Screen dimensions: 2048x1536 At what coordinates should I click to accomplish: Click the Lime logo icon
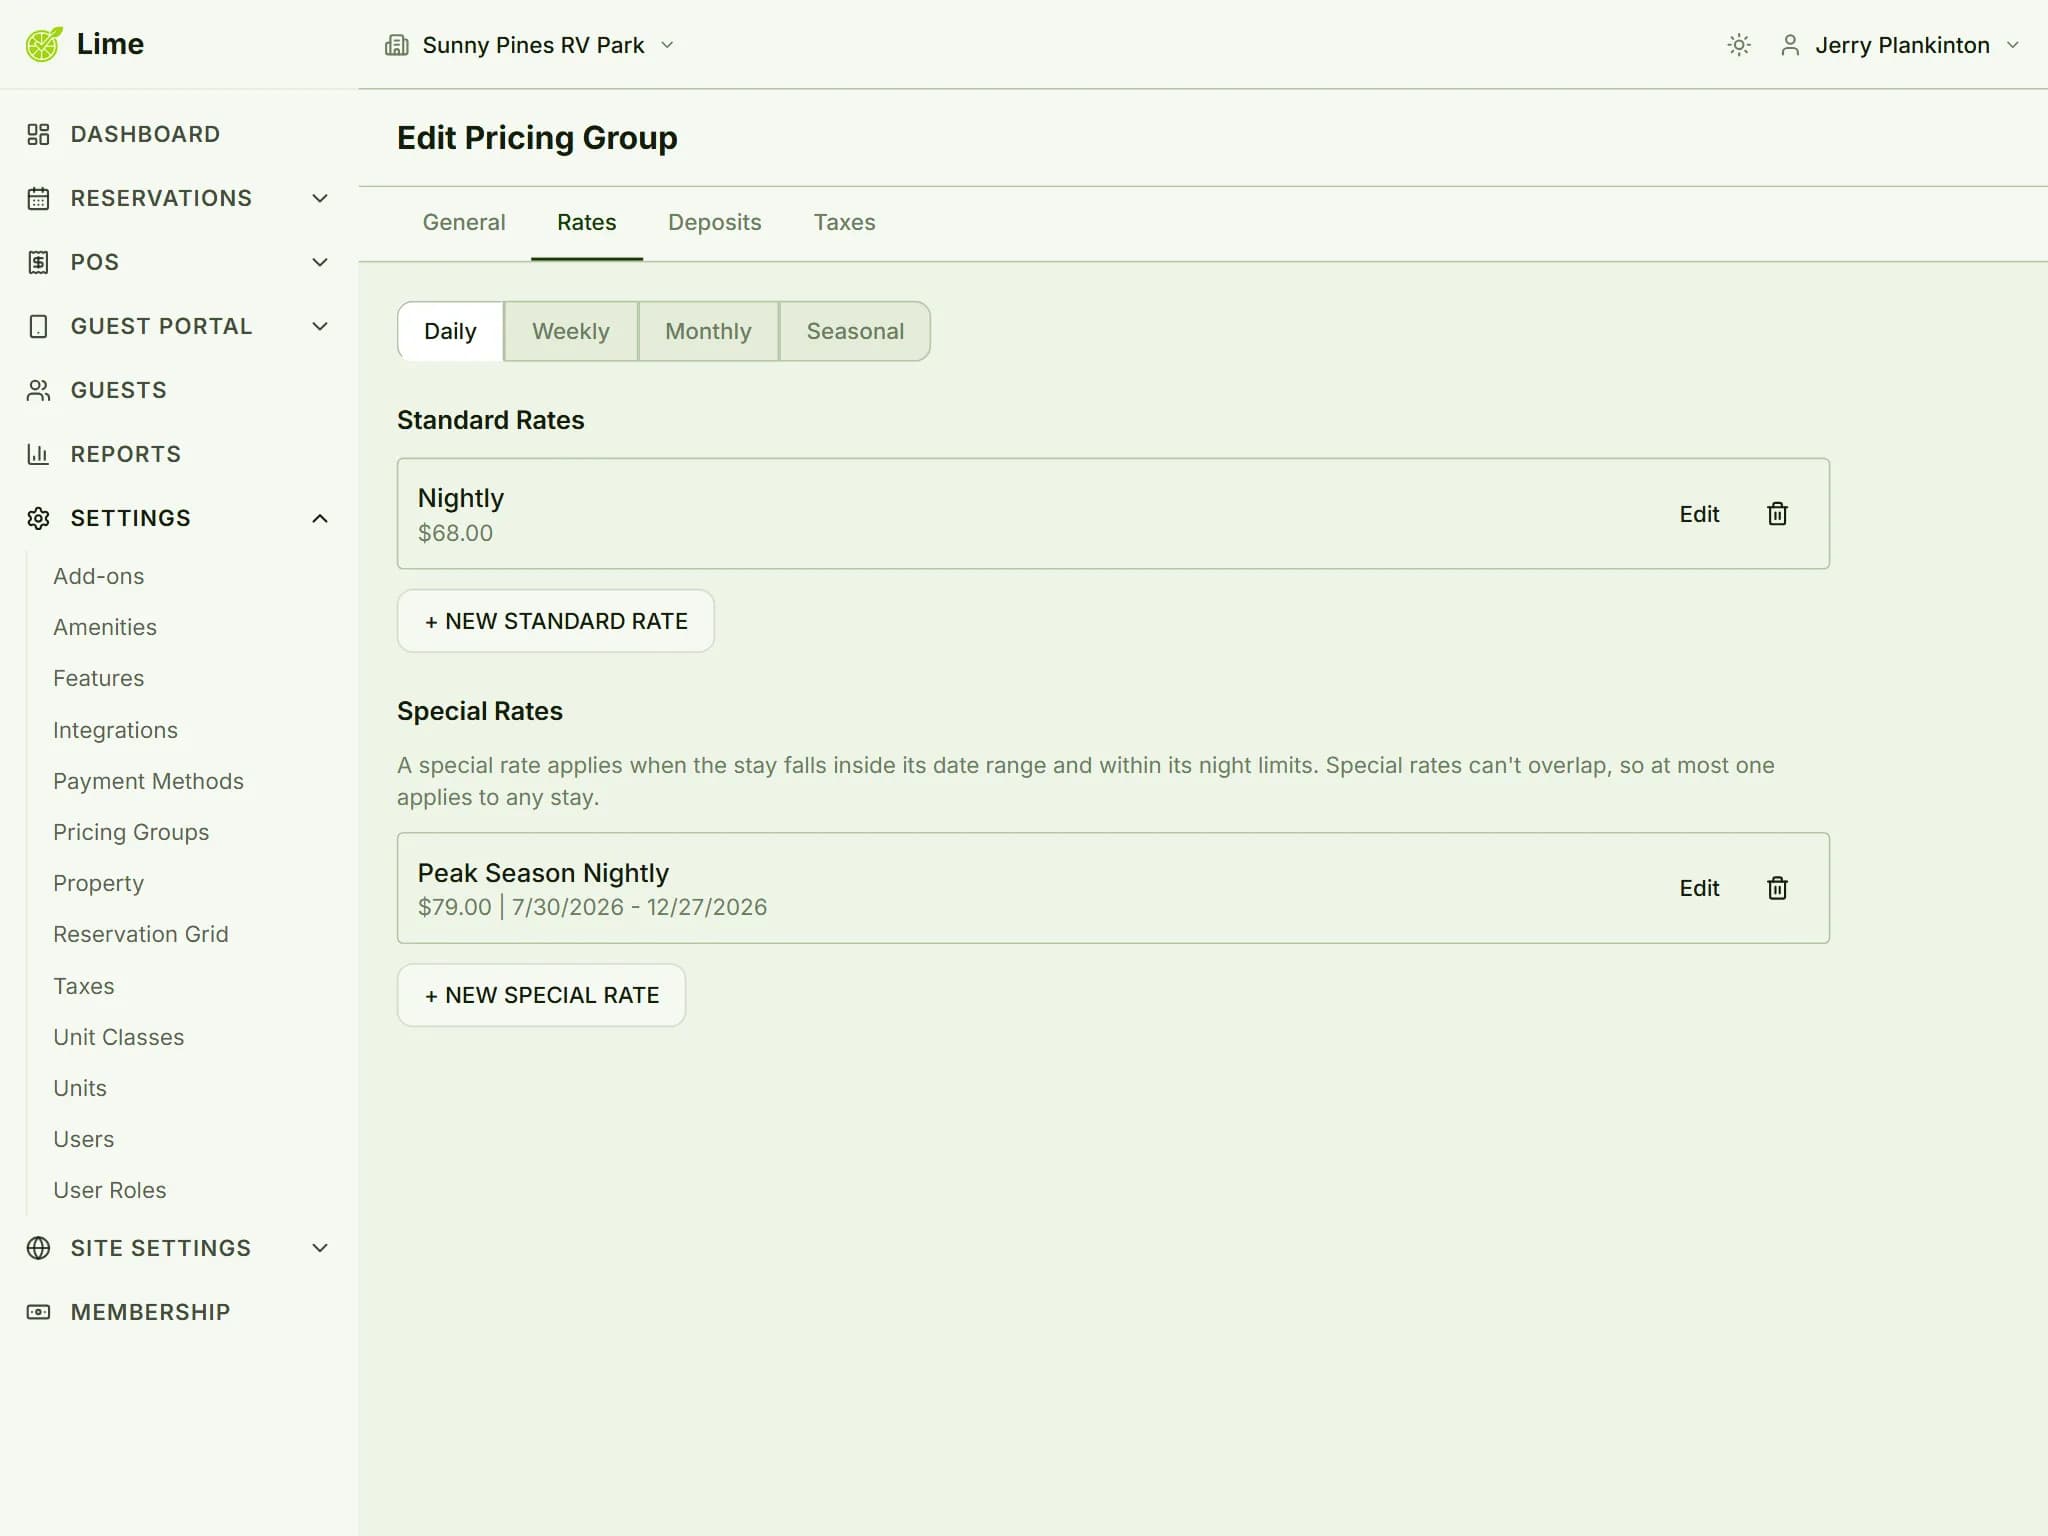click(x=44, y=44)
